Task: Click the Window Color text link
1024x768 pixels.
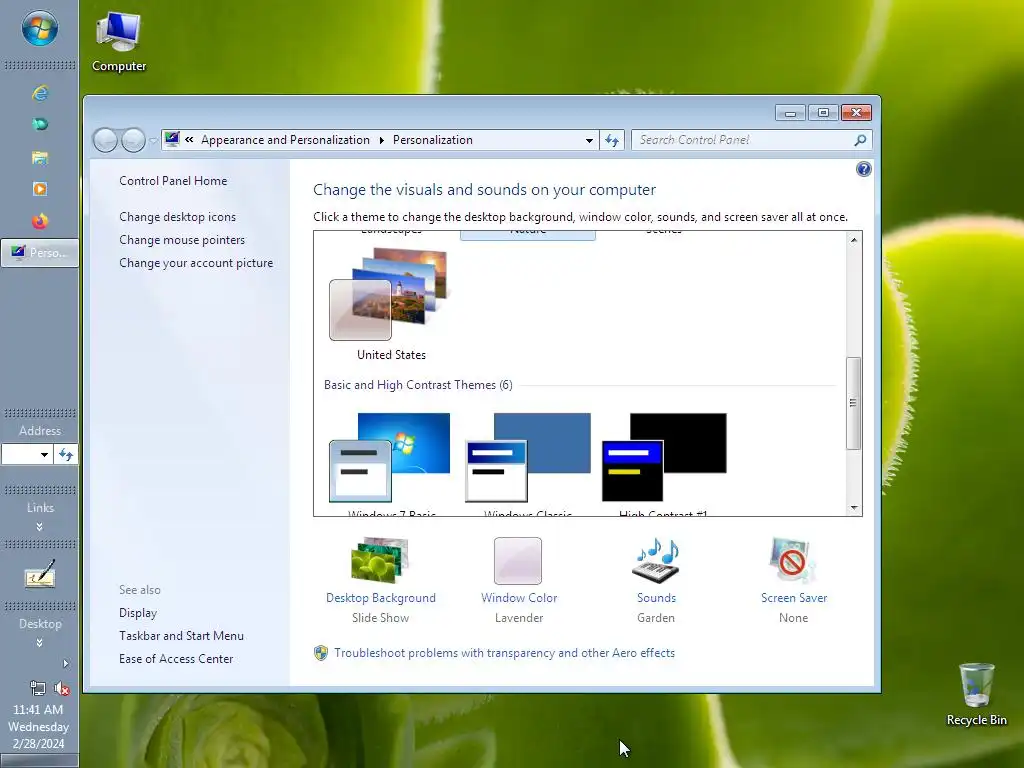Action: click(x=519, y=598)
